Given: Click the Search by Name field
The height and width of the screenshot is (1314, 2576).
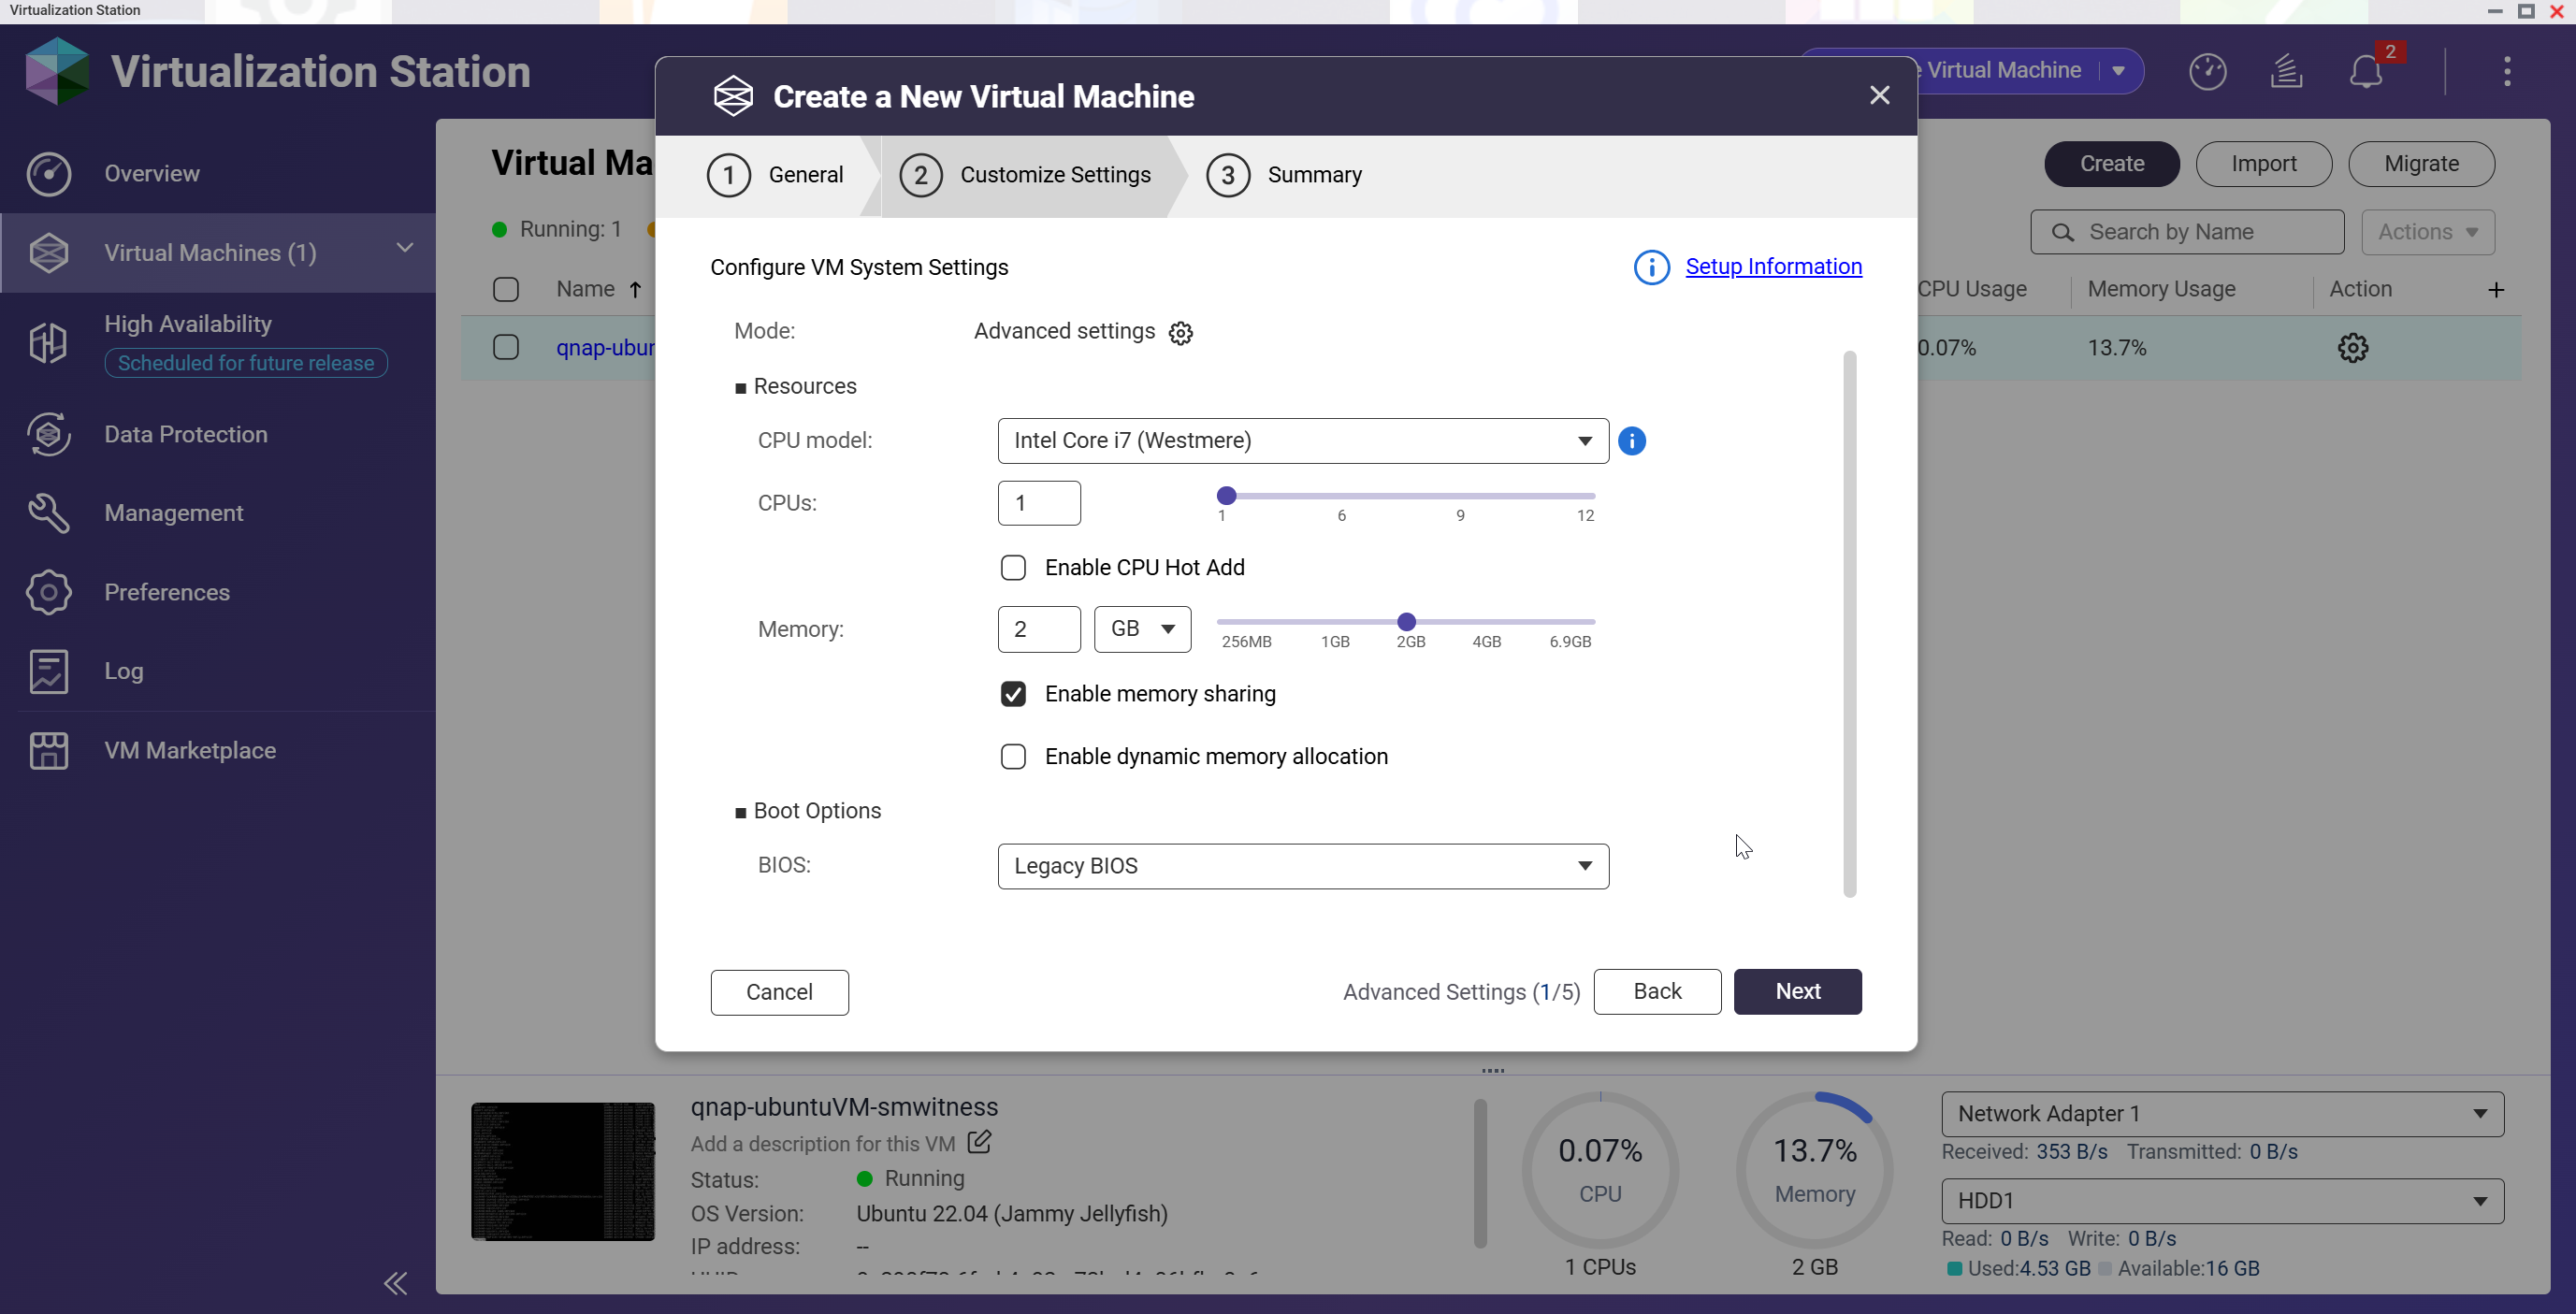Looking at the screenshot, I should (x=2187, y=232).
